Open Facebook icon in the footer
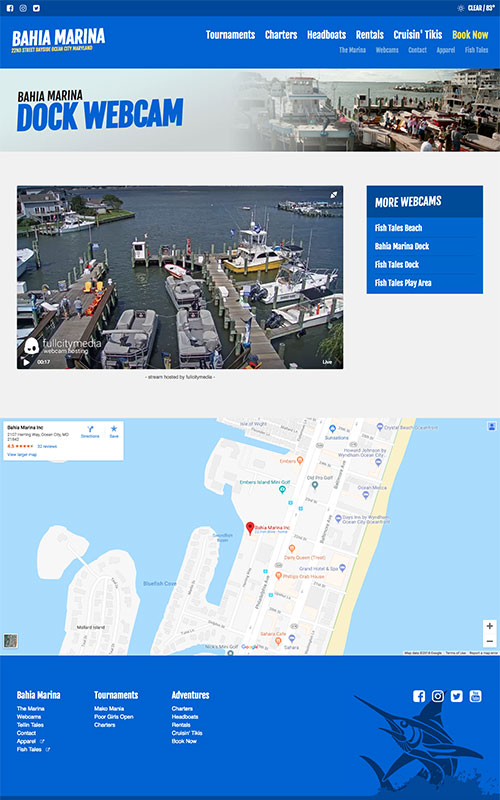This screenshot has width=500, height=800. (419, 696)
